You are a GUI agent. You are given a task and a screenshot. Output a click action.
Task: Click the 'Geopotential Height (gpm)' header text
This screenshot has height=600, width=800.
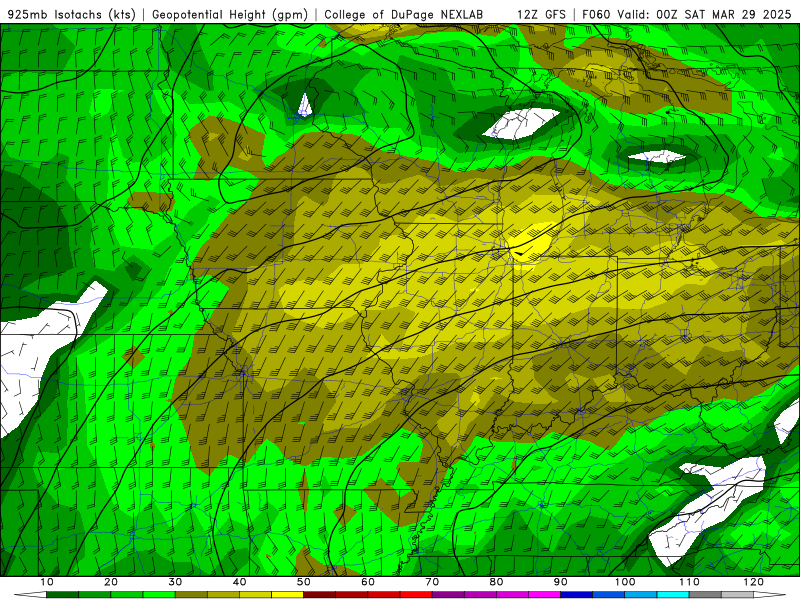click(230, 14)
